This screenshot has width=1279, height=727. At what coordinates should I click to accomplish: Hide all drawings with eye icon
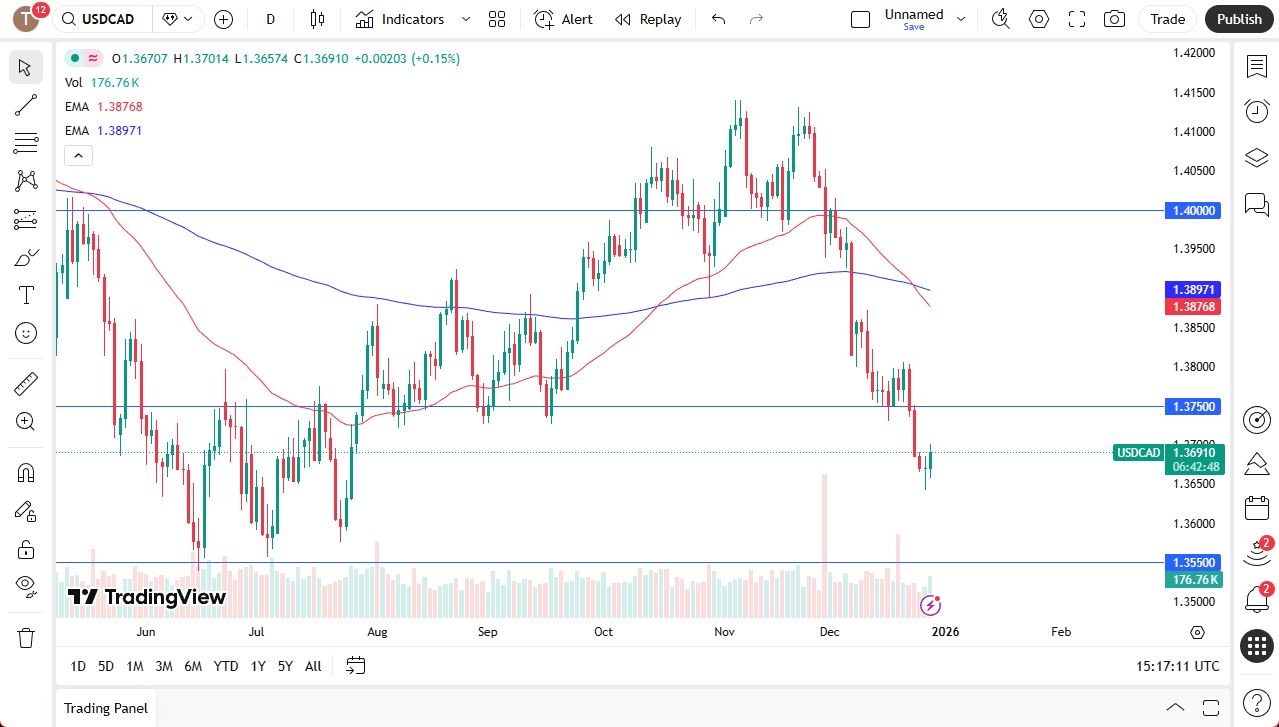(26, 585)
